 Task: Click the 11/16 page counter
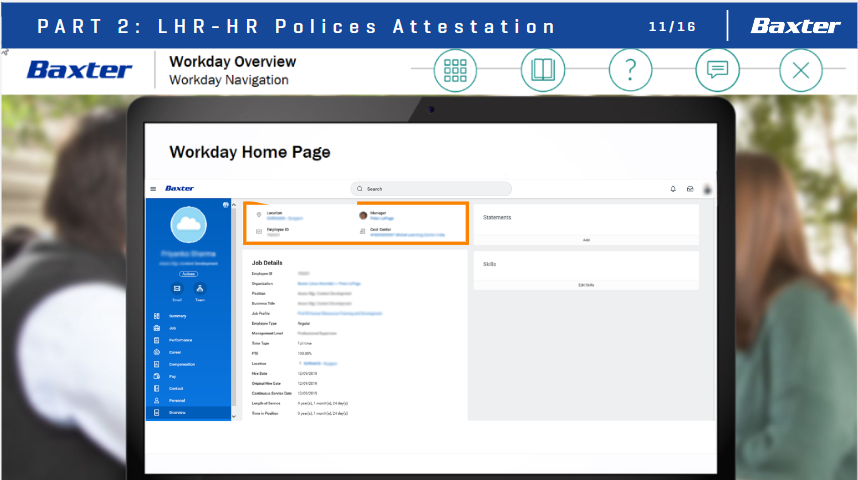click(672, 26)
